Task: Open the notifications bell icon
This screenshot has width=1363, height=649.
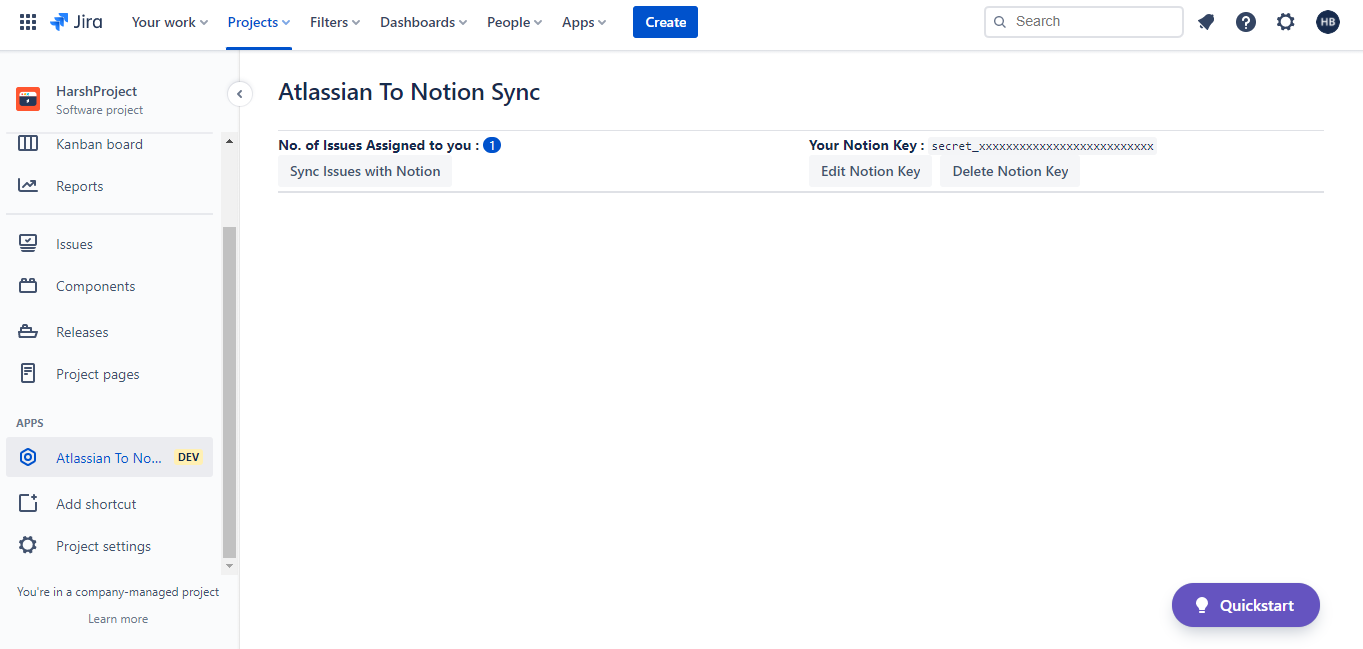Action: pos(1206,22)
